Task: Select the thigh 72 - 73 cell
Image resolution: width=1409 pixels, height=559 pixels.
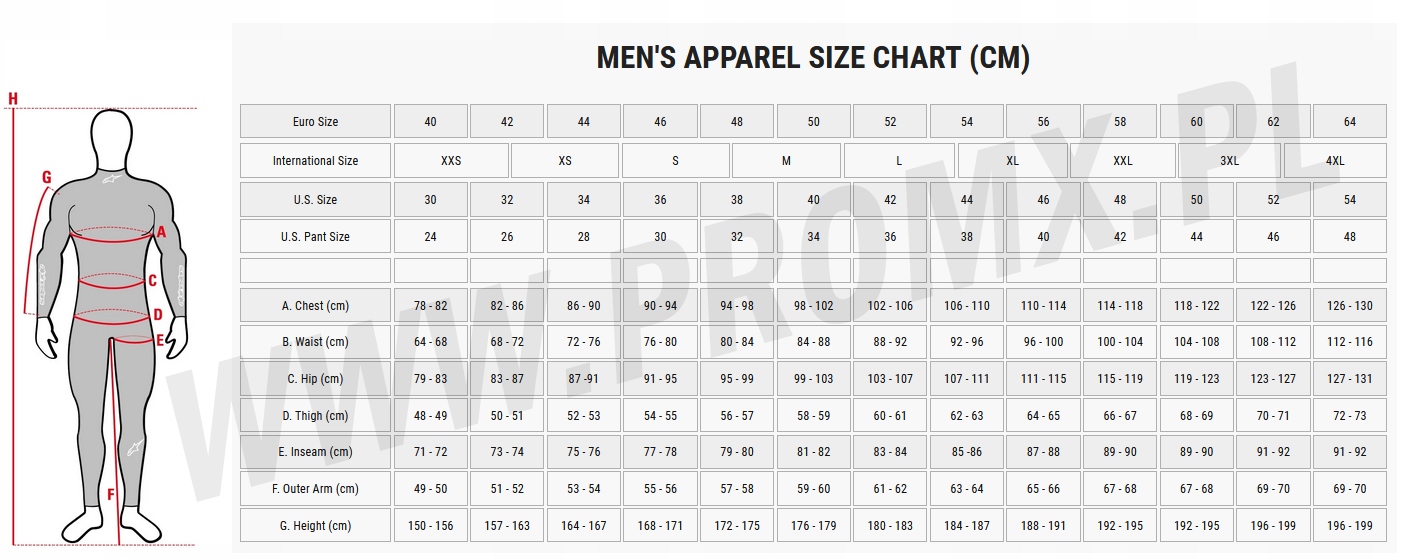Action: pos(1350,416)
